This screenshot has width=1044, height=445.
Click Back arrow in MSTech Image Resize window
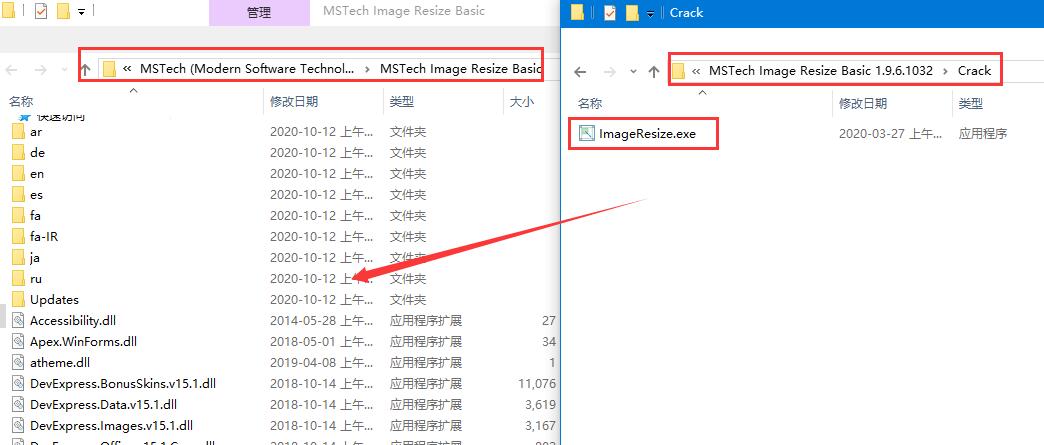(12, 70)
